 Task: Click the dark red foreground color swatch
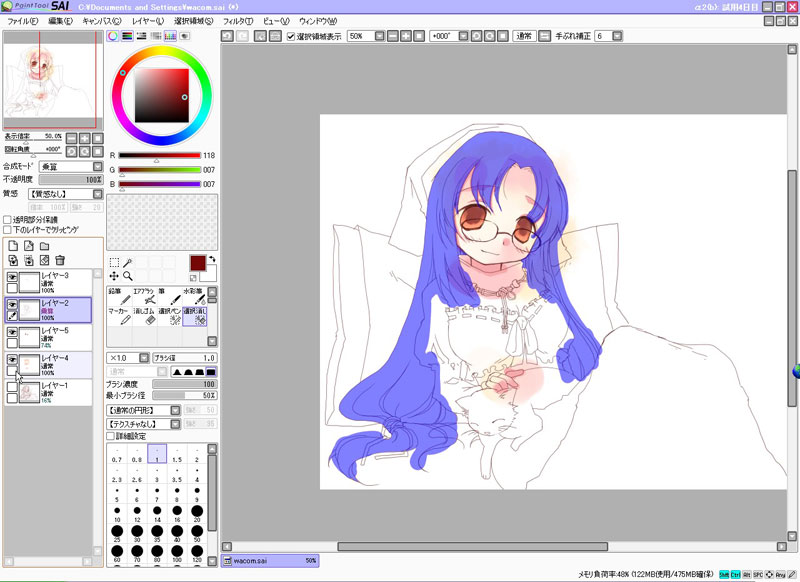(x=198, y=263)
